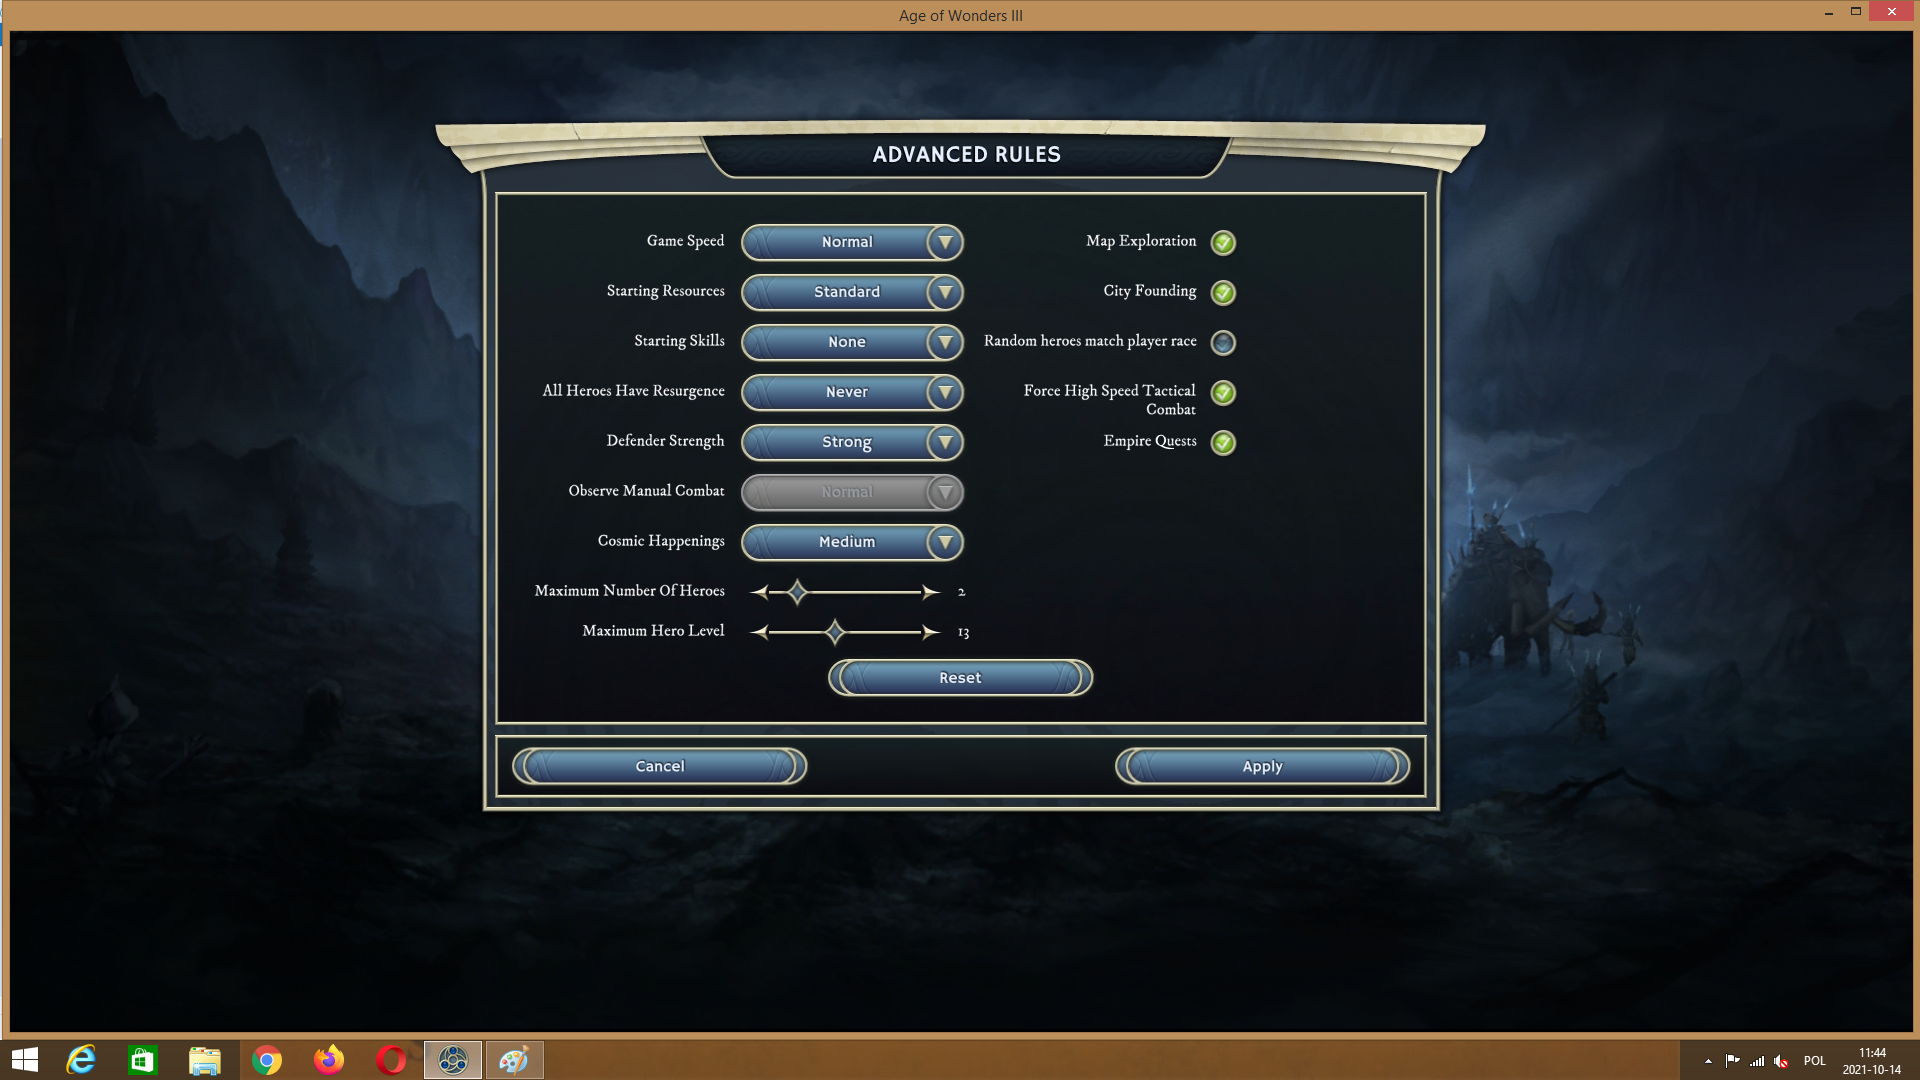Viewport: 1920px width, 1080px height.
Task: Click the Force High Speed Tactical Combat label
Action: (x=1110, y=400)
